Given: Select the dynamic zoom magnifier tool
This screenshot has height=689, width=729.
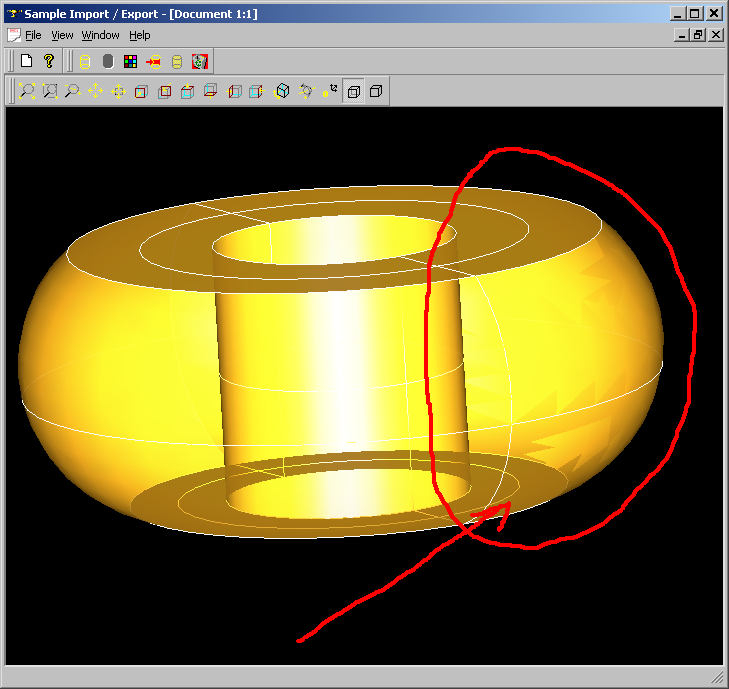Looking at the screenshot, I should click(x=72, y=92).
